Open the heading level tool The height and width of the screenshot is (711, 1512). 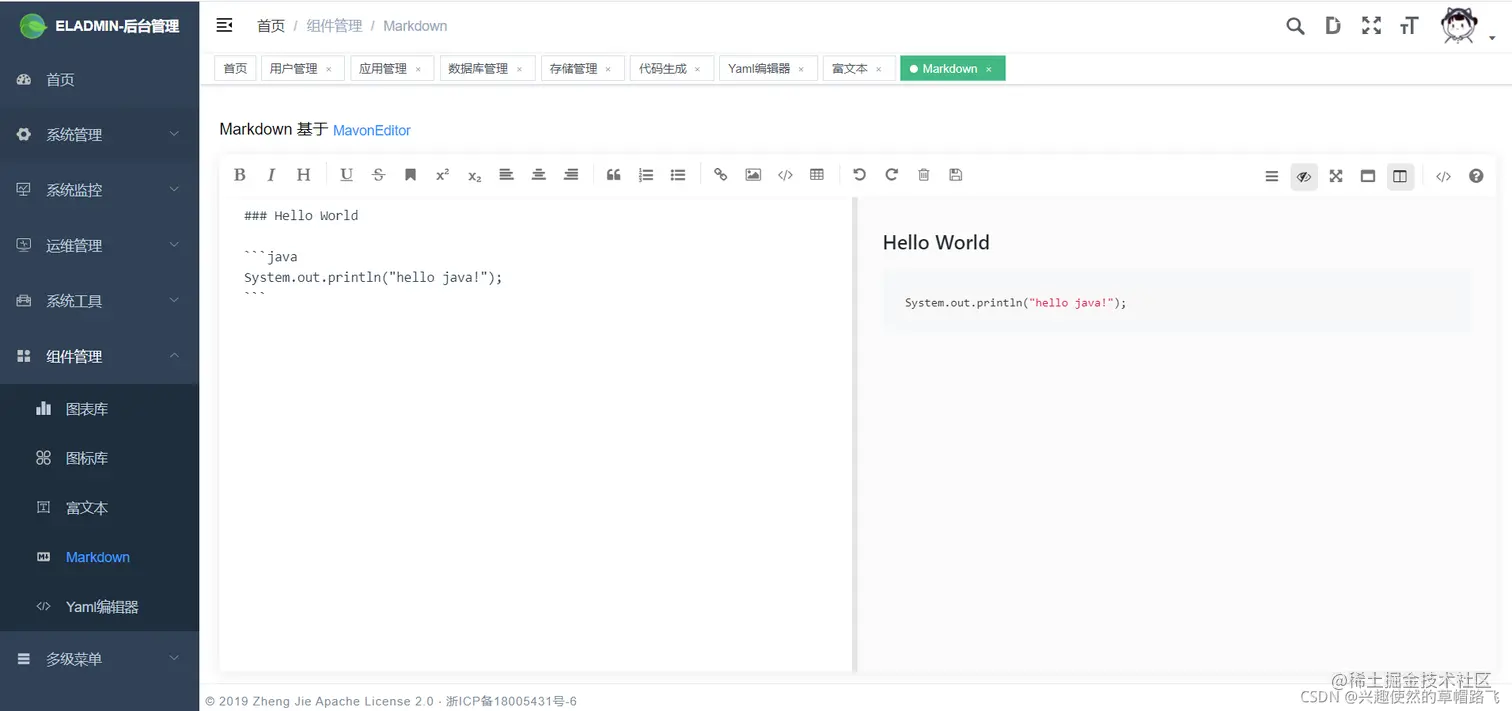[x=303, y=175]
